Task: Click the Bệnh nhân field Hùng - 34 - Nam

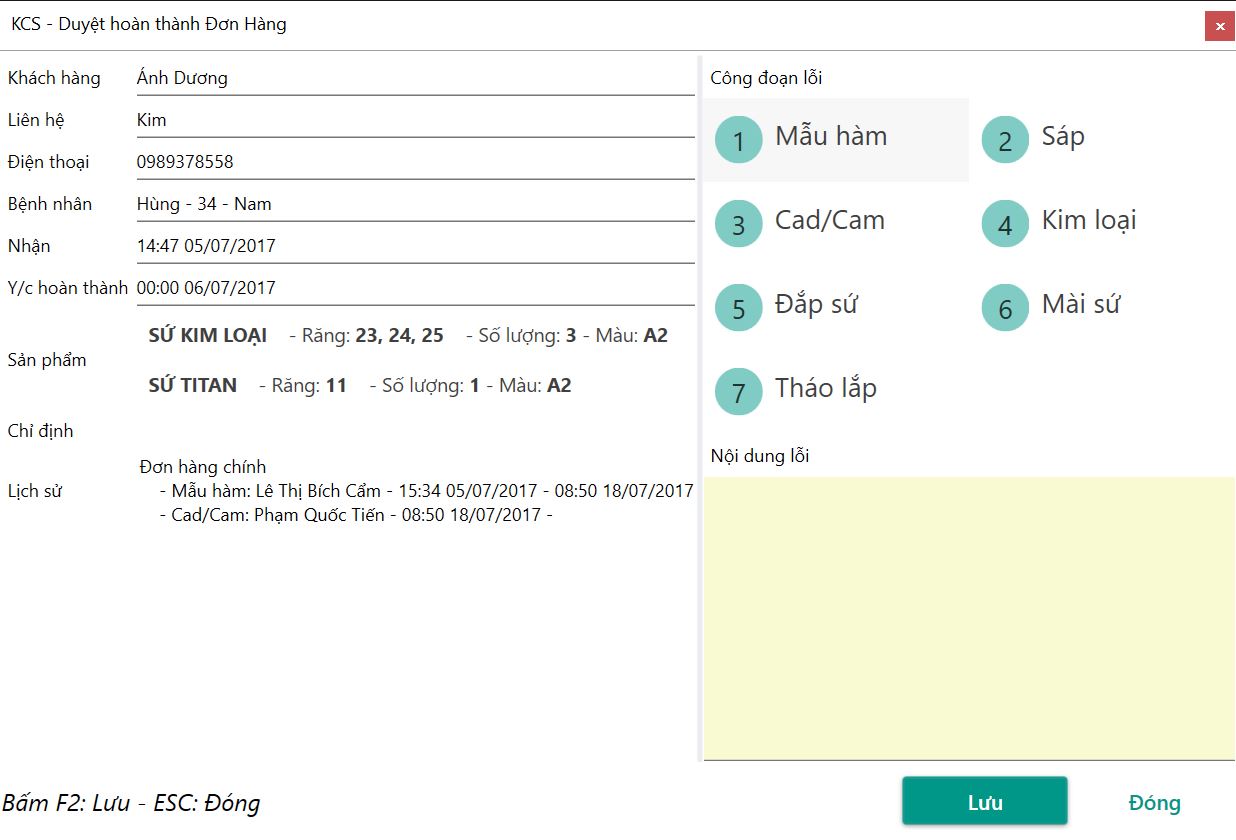Action: (414, 204)
